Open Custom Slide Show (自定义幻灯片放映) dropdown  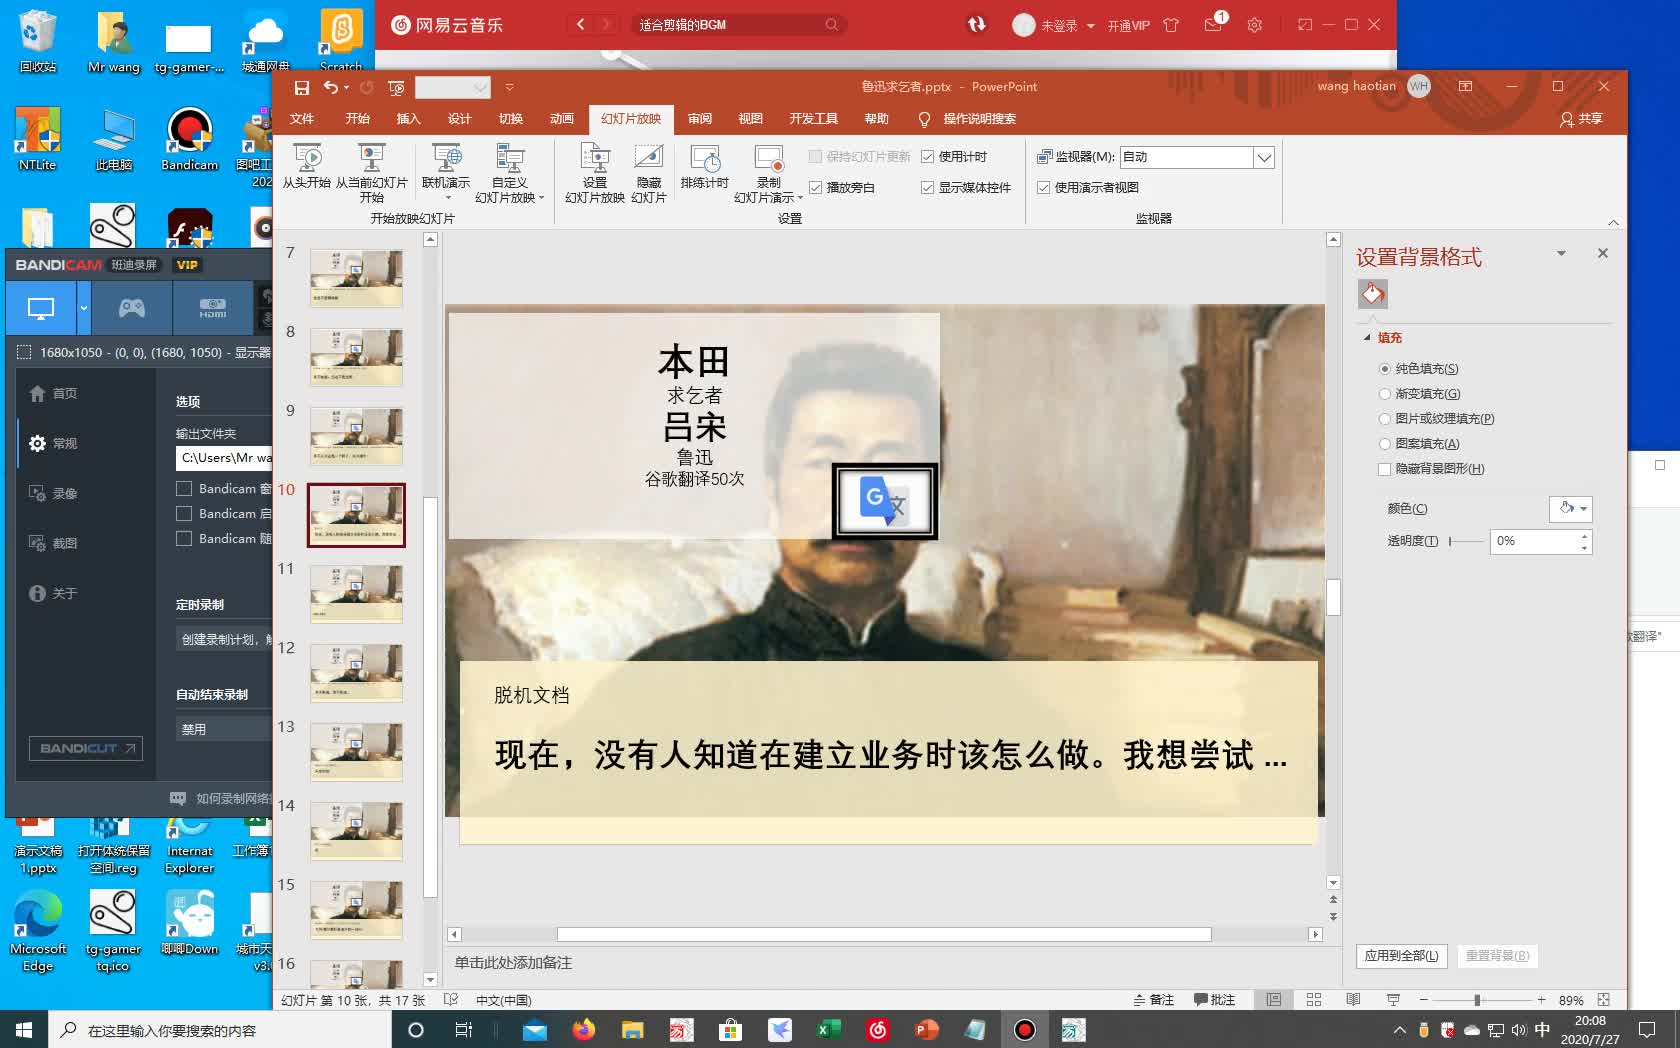(x=509, y=172)
